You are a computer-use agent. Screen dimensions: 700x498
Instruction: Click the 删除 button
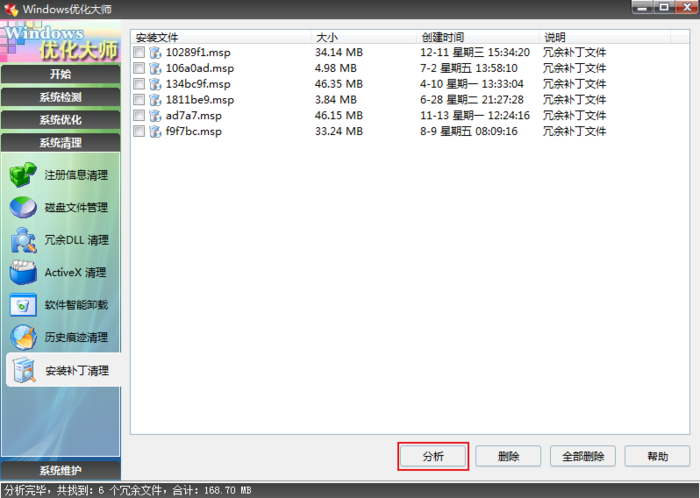click(508, 456)
